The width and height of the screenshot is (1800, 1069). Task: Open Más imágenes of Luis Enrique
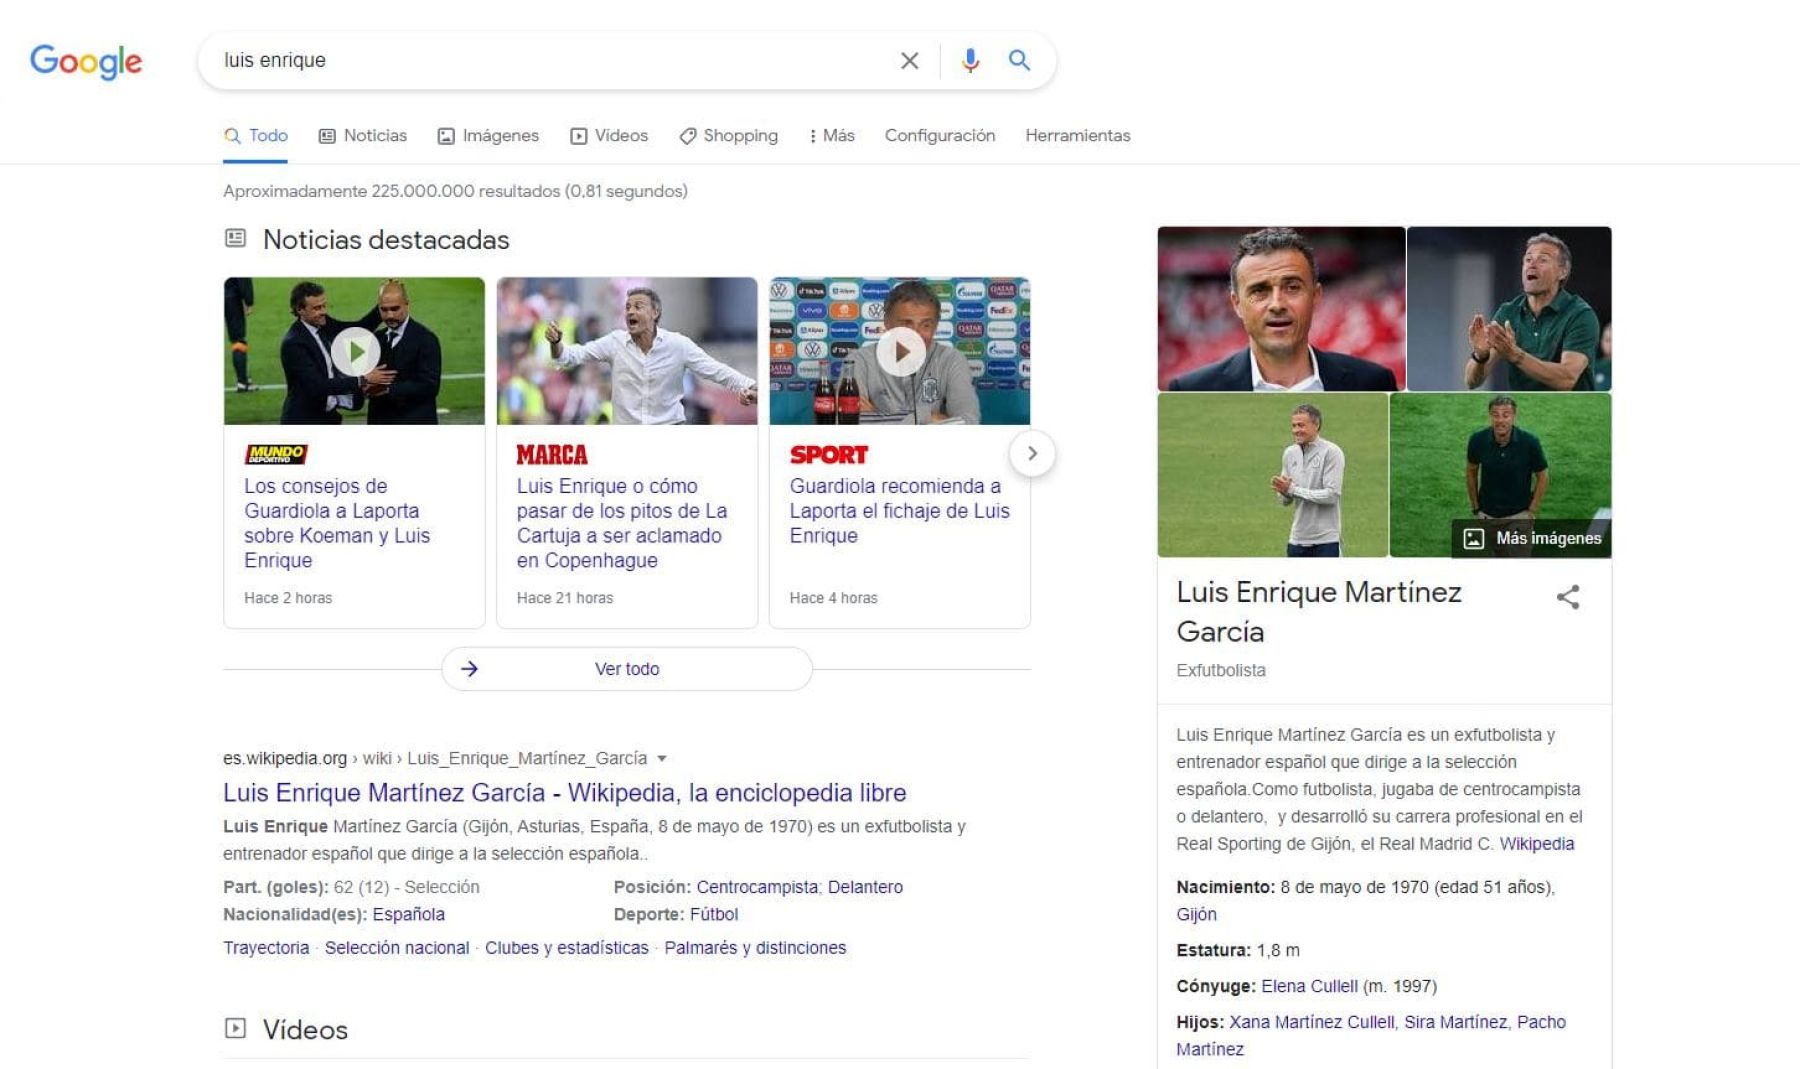1529,537
